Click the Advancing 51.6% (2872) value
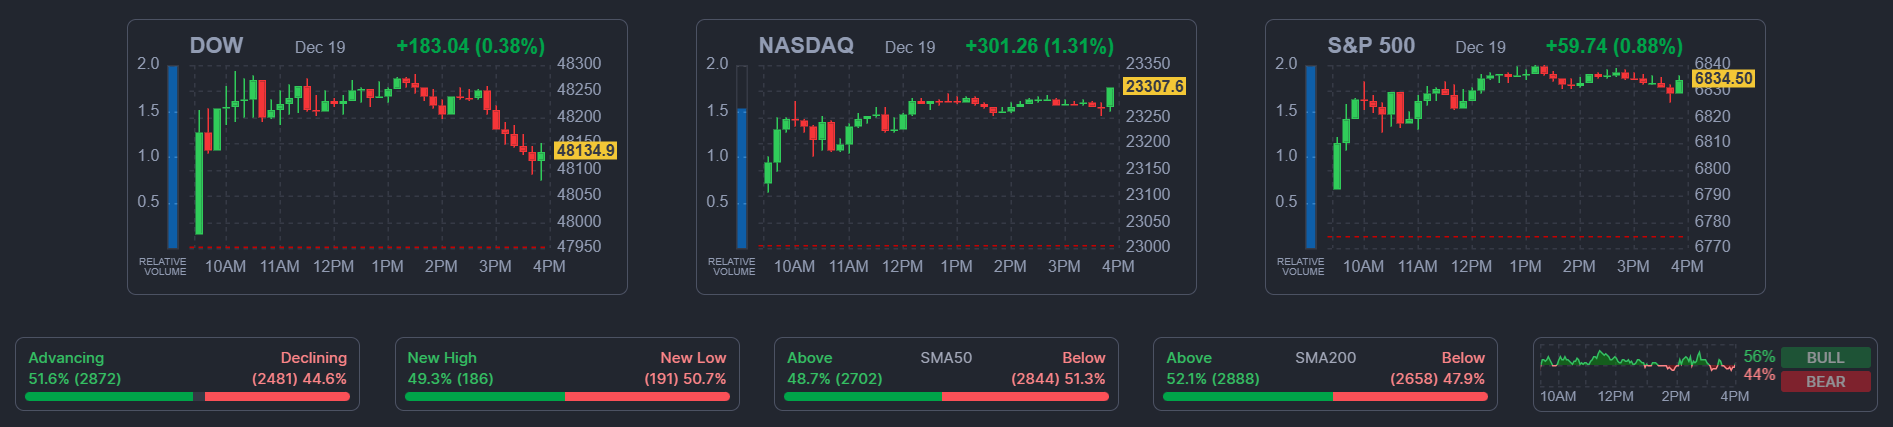The height and width of the screenshot is (427, 1893). [75, 379]
